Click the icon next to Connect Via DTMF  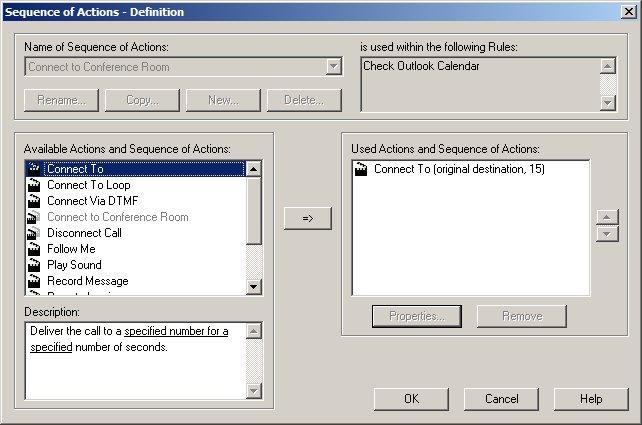pyautogui.click(x=34, y=201)
